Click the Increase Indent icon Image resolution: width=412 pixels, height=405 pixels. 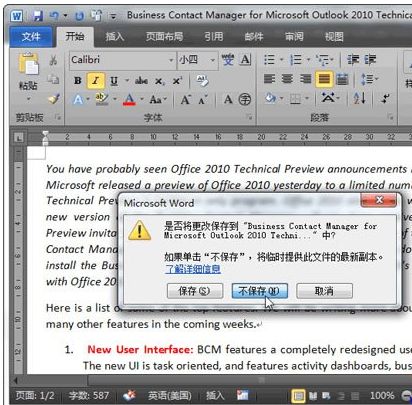(371, 60)
